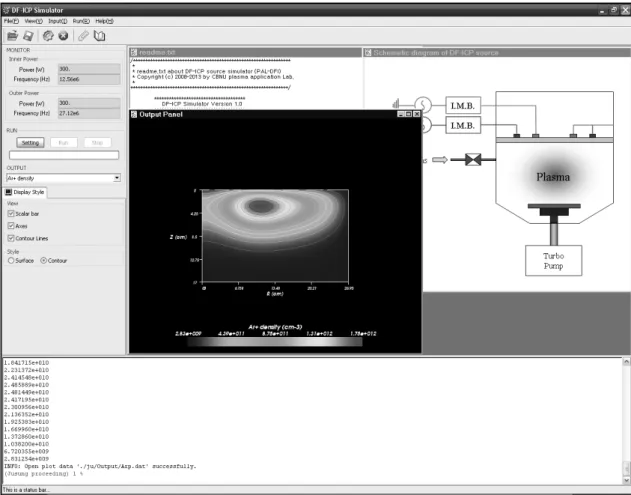The image size is (631, 495).
Task: Toggle the Contour Lines checkbox
Action: click(x=11, y=238)
